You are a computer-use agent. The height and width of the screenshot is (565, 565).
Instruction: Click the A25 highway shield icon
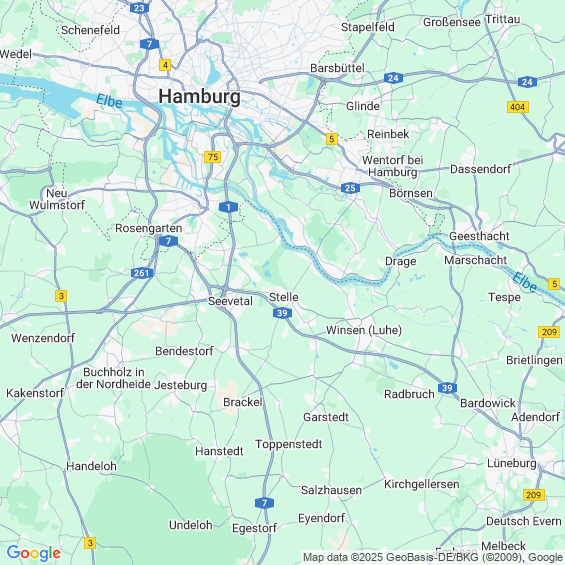pyautogui.click(x=350, y=188)
